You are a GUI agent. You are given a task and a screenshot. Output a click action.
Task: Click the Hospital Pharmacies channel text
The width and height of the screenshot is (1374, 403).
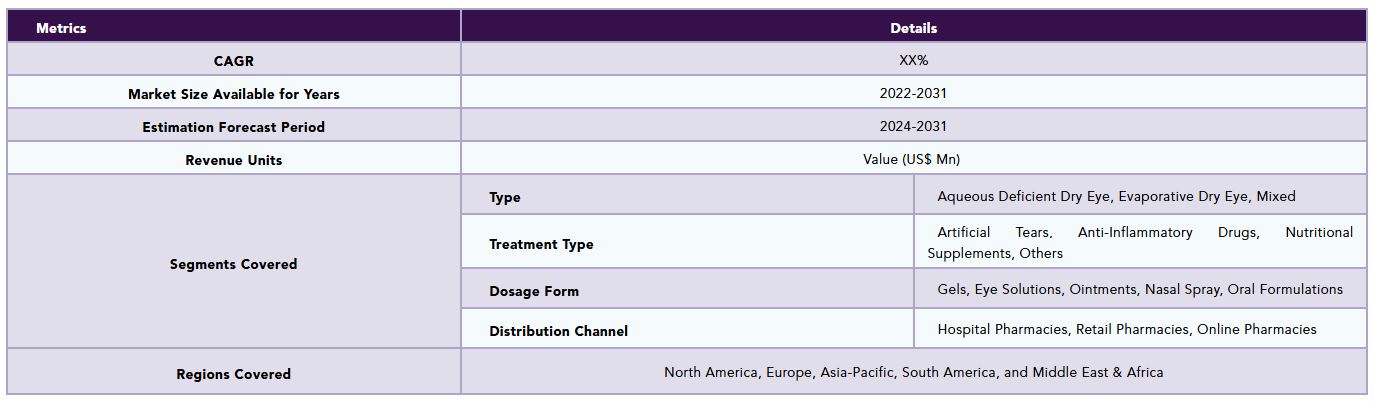point(1004,329)
